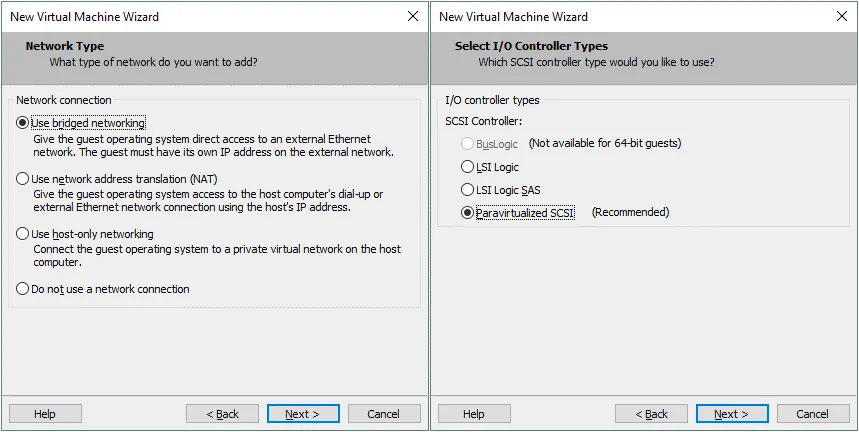This screenshot has width=859, height=432.
Task: Cancel the Network Type wizard dialog
Action: [x=383, y=414]
